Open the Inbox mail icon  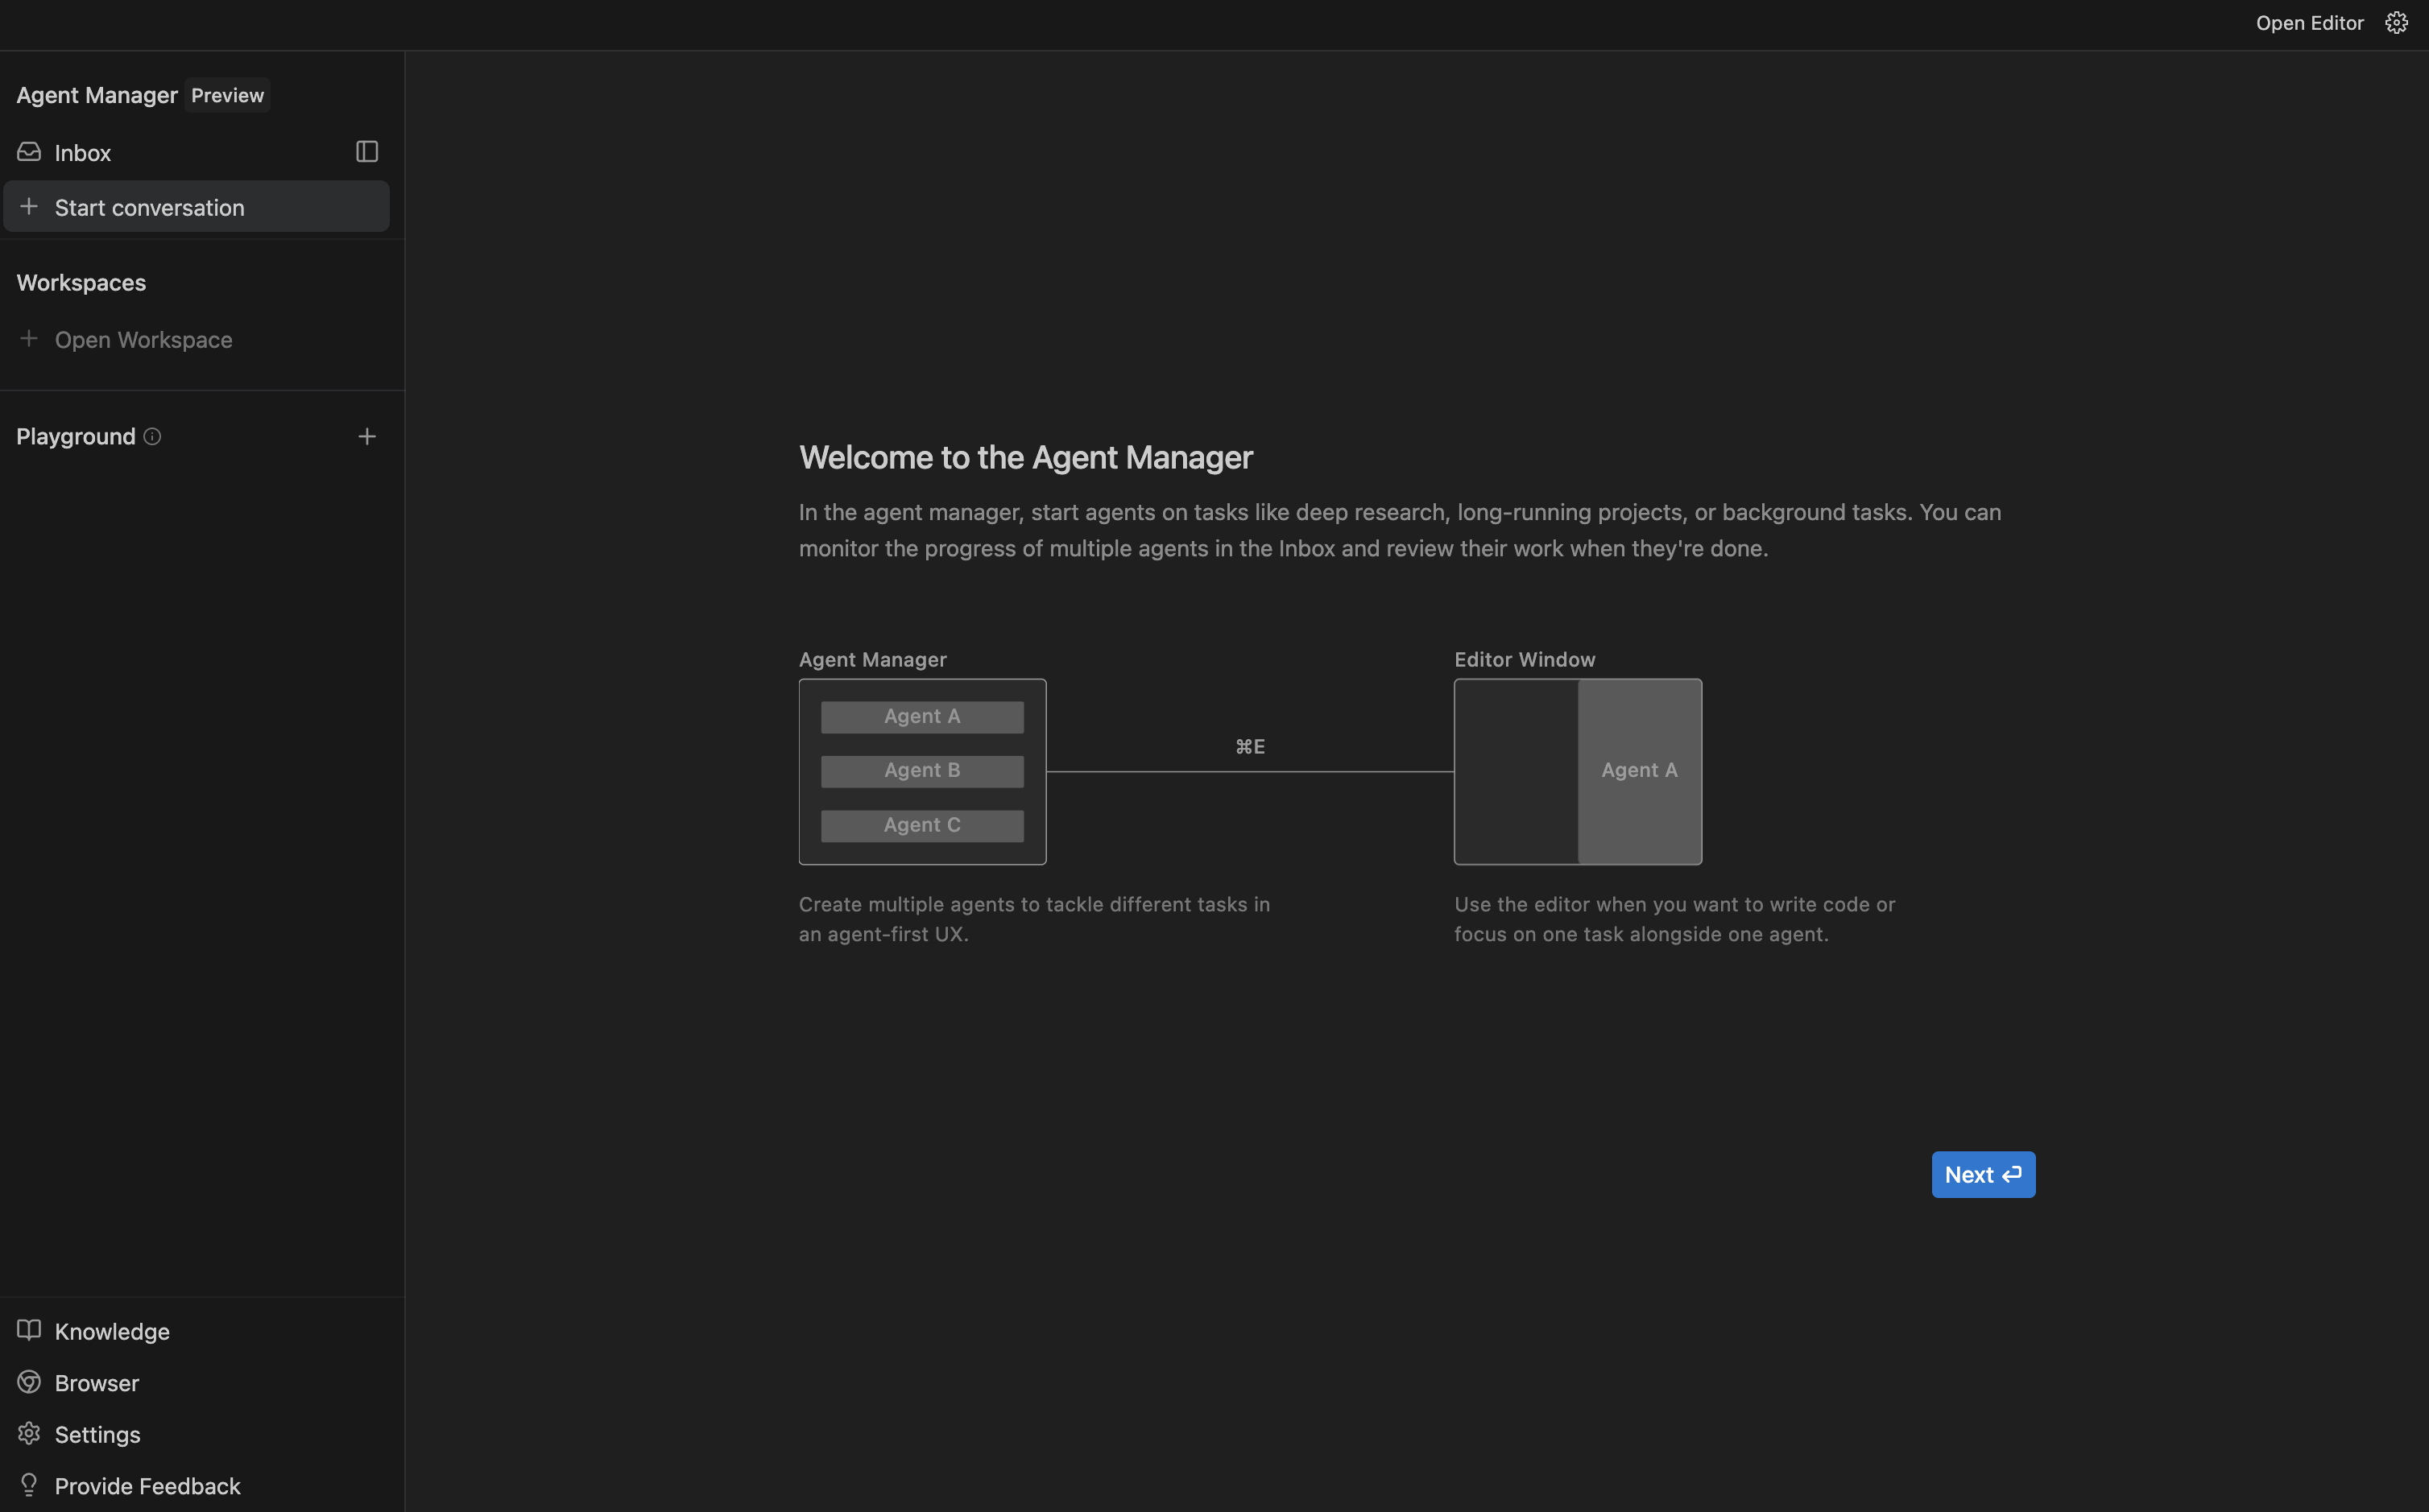(29, 152)
